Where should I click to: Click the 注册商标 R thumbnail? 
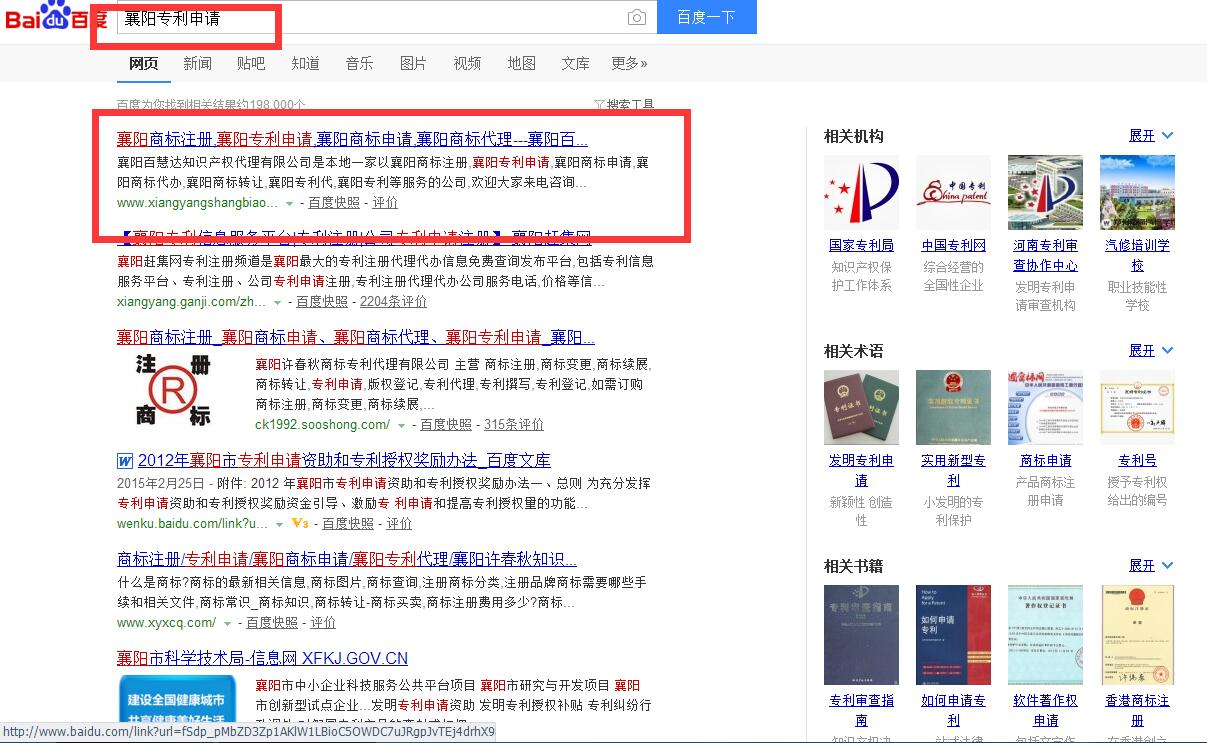[174, 391]
